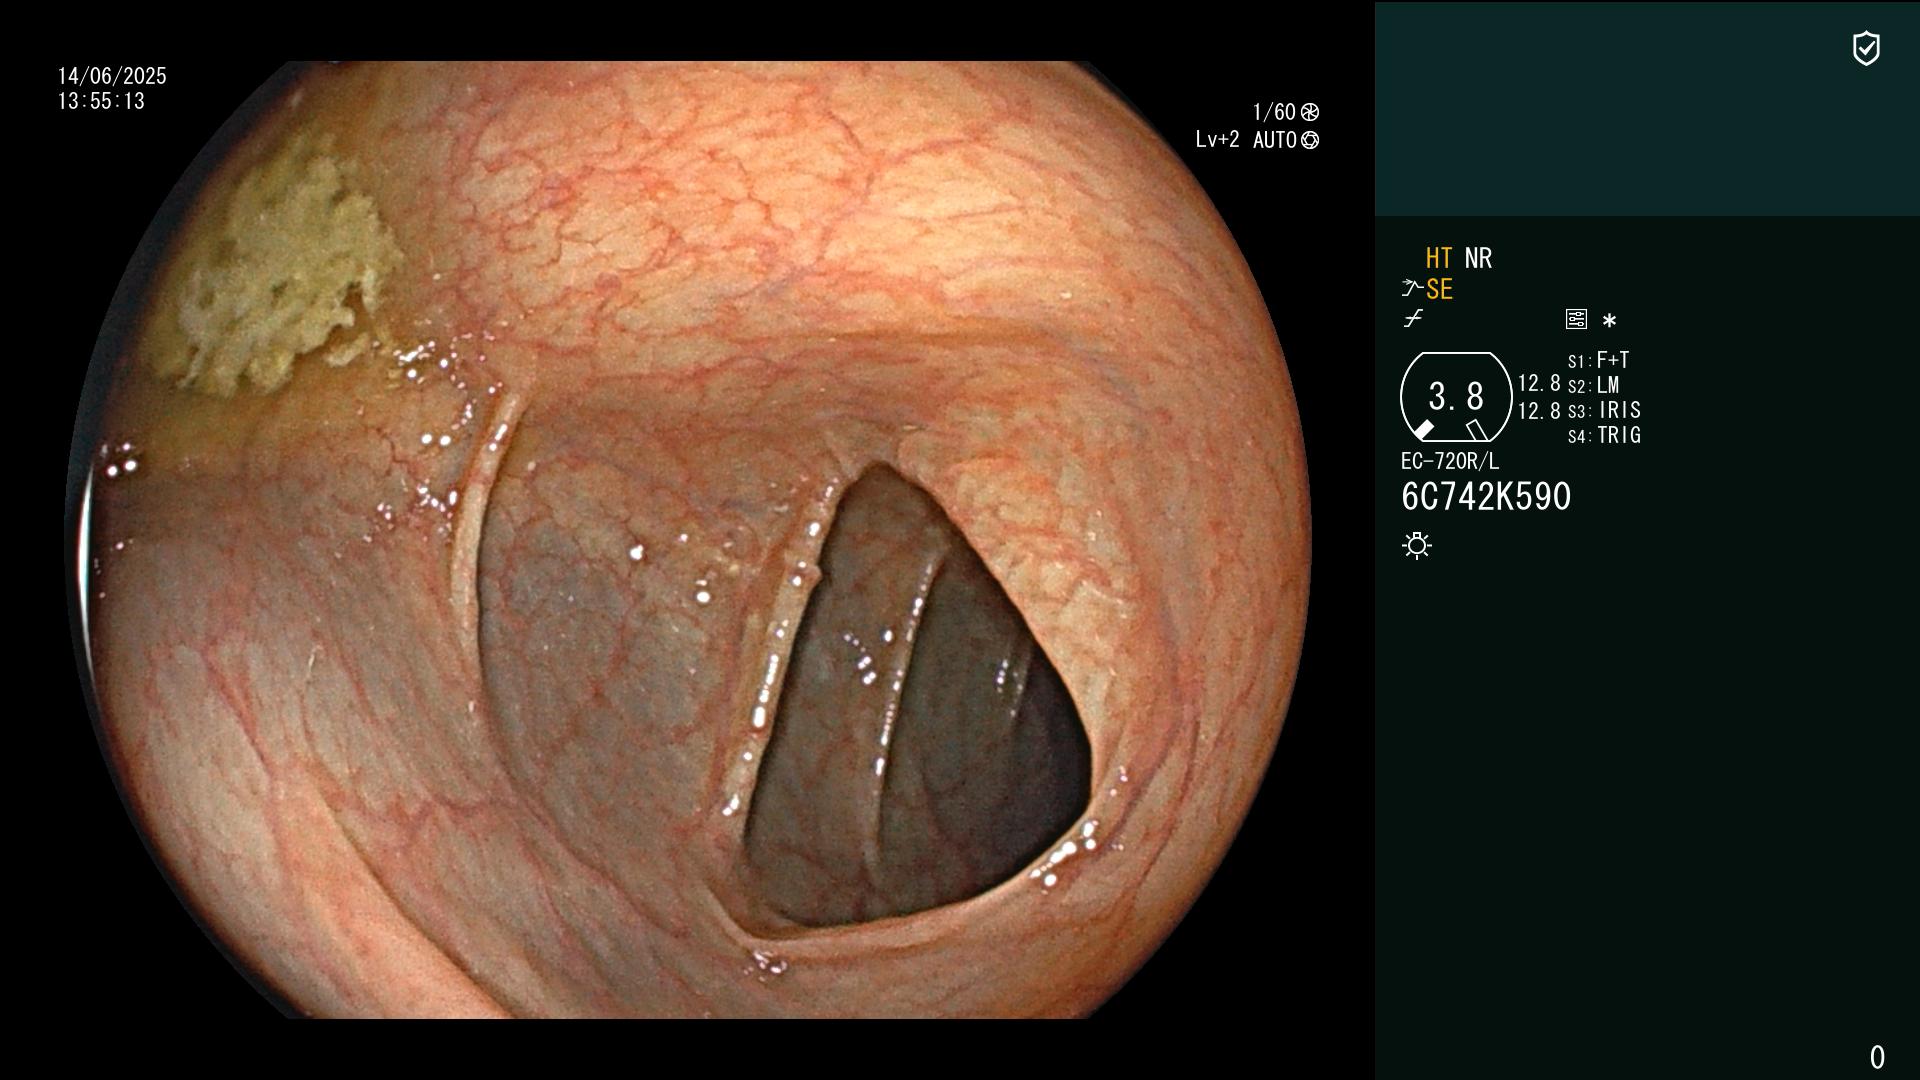Click the scope model EC-720R/L
The image size is (1920, 1080).
1450,461
